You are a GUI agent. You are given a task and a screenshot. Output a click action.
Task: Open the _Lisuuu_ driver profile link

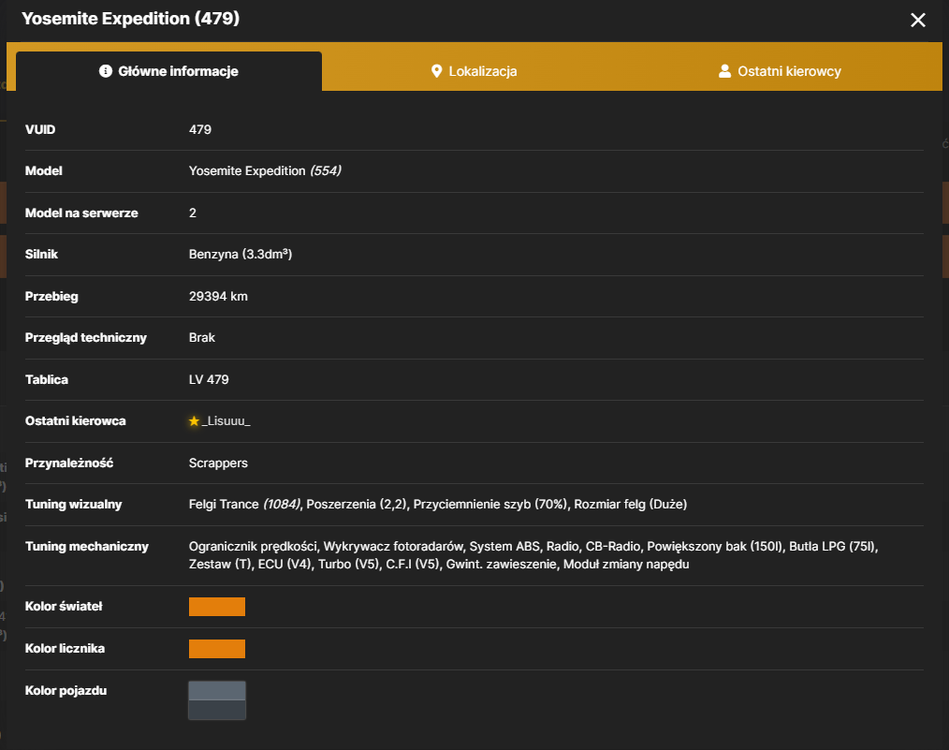tap(226, 421)
